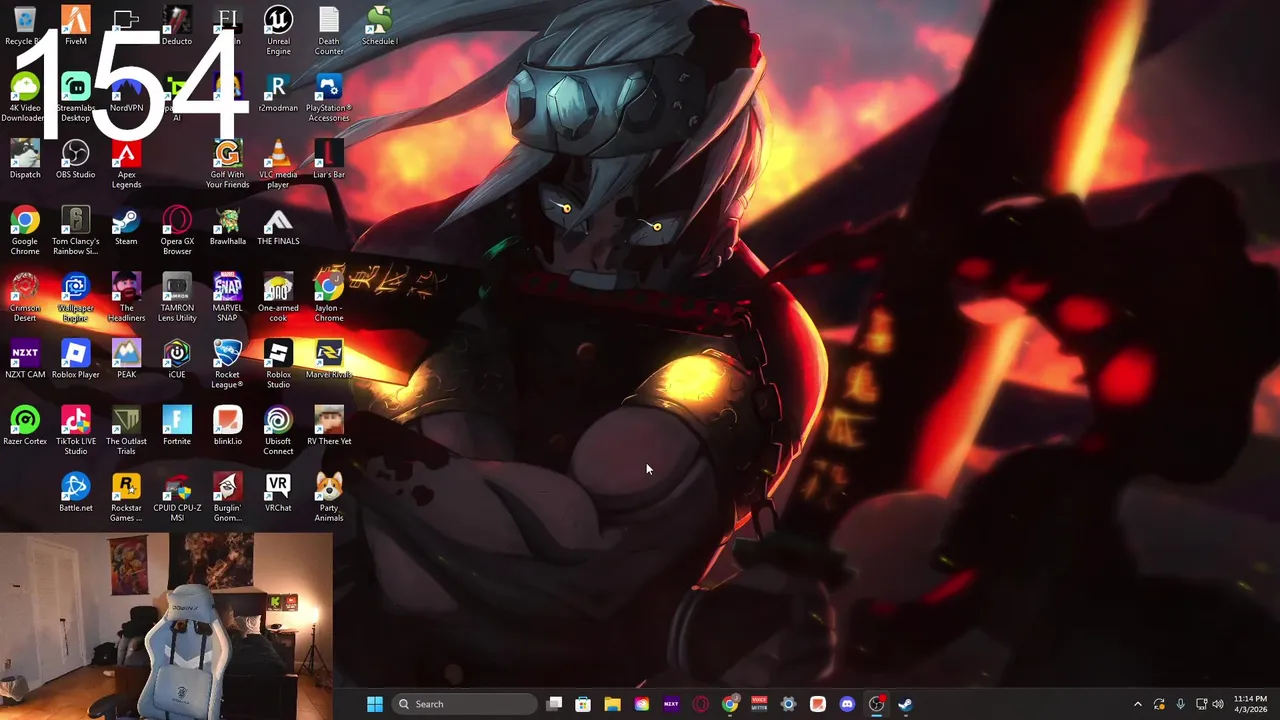
Task: Open the iCUE desktop shortcut
Action: click(x=177, y=360)
